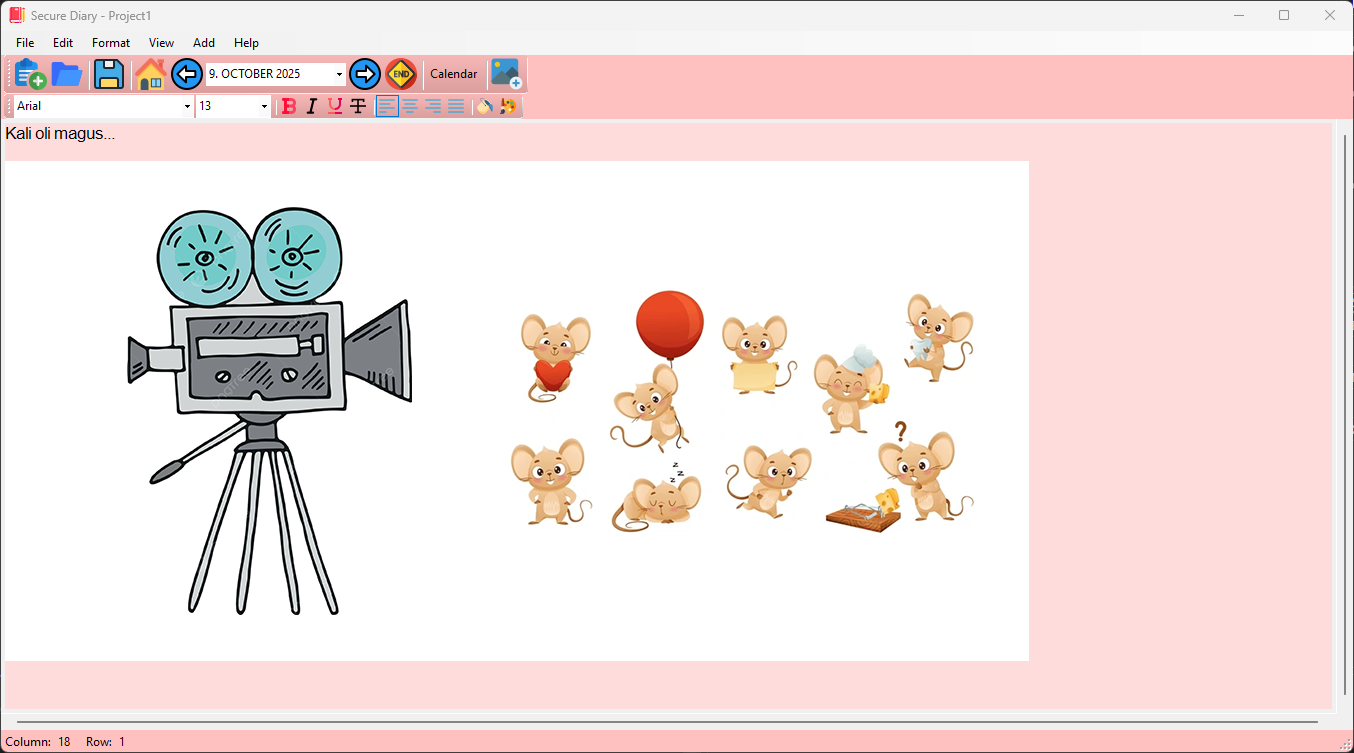
Task: Click the Calendar button
Action: 454,74
